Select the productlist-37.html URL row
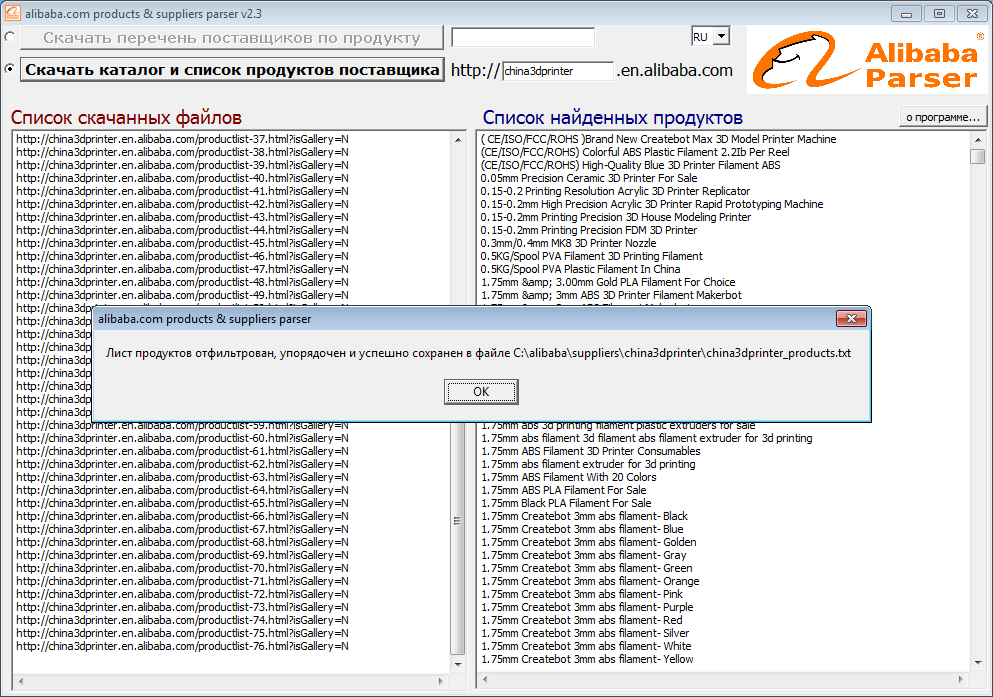Viewport: 993px width, 697px height. (182, 139)
